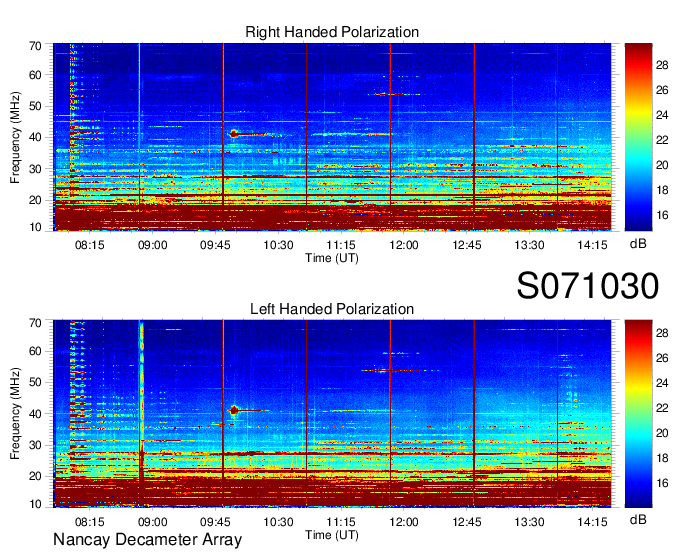This screenshot has width=680, height=552.
Task: Click the 18 value on the Left Handed color bar scale
Action: pyautogui.click(x=662, y=458)
